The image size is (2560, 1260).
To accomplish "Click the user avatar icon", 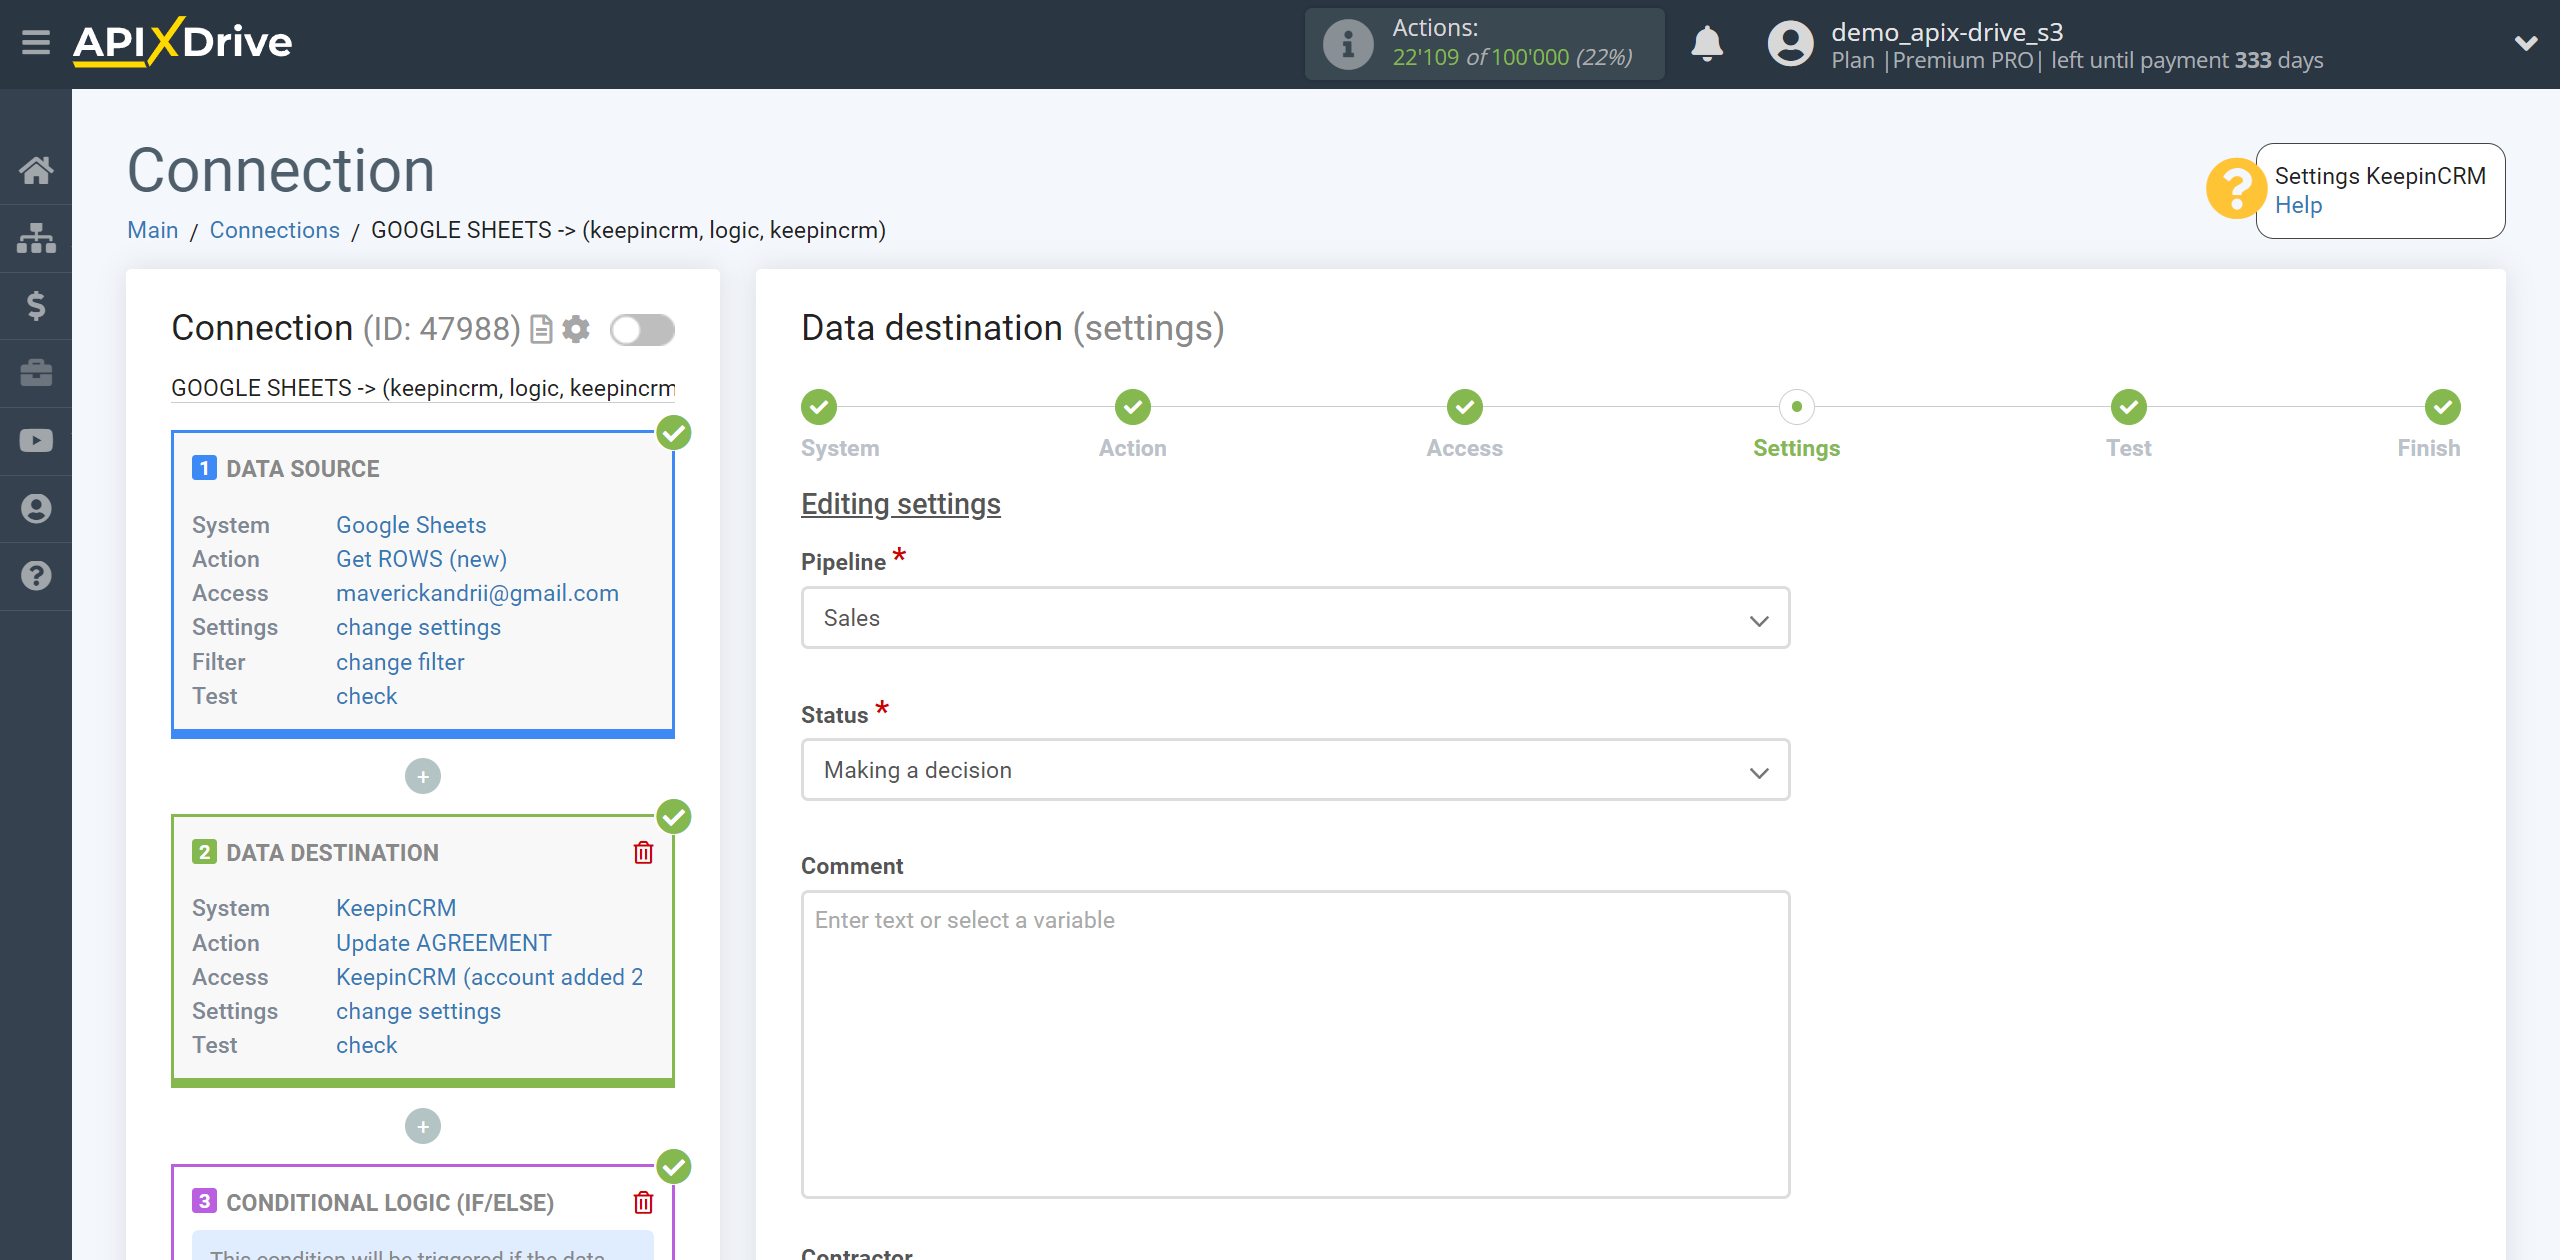I will point(1790,44).
